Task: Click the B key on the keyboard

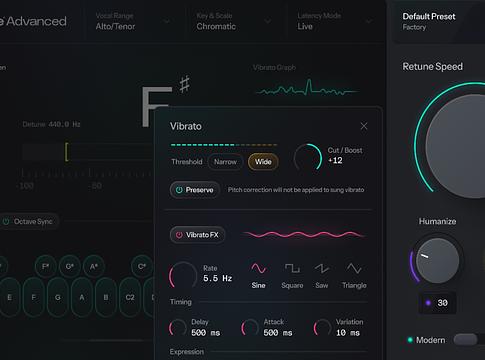Action: point(106,297)
